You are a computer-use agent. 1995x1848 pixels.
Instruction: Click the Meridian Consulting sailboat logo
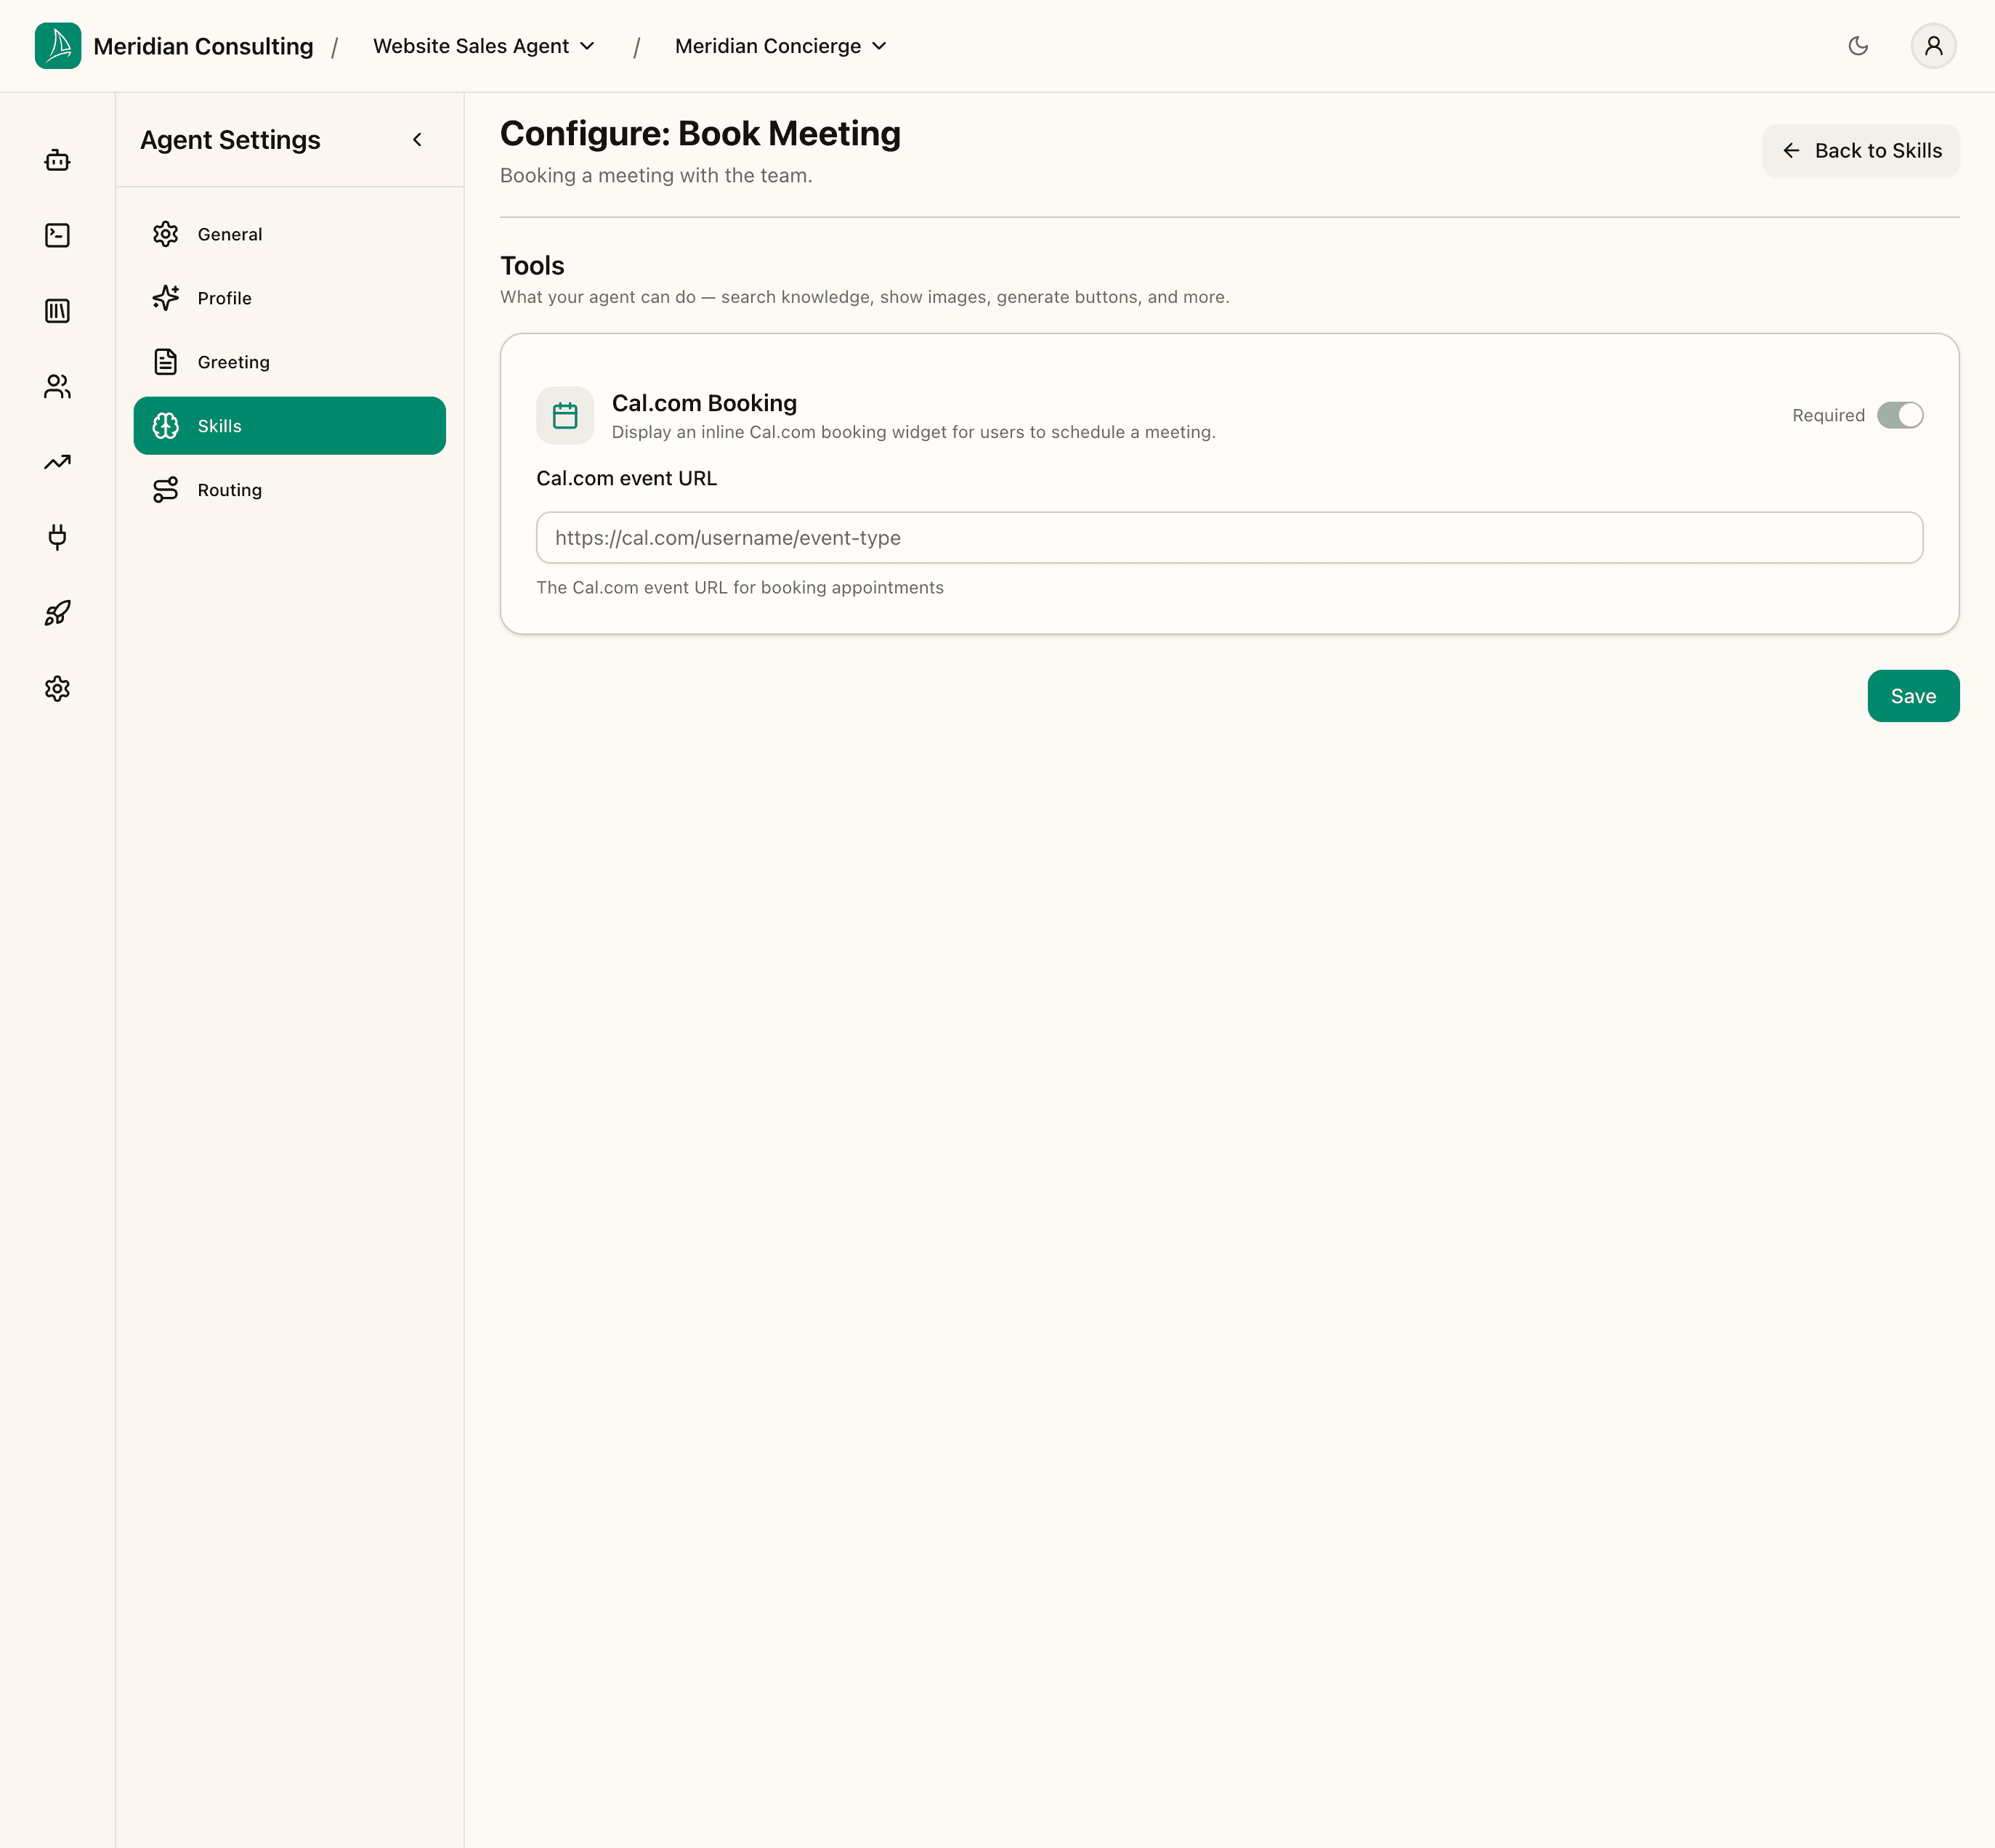(x=58, y=46)
